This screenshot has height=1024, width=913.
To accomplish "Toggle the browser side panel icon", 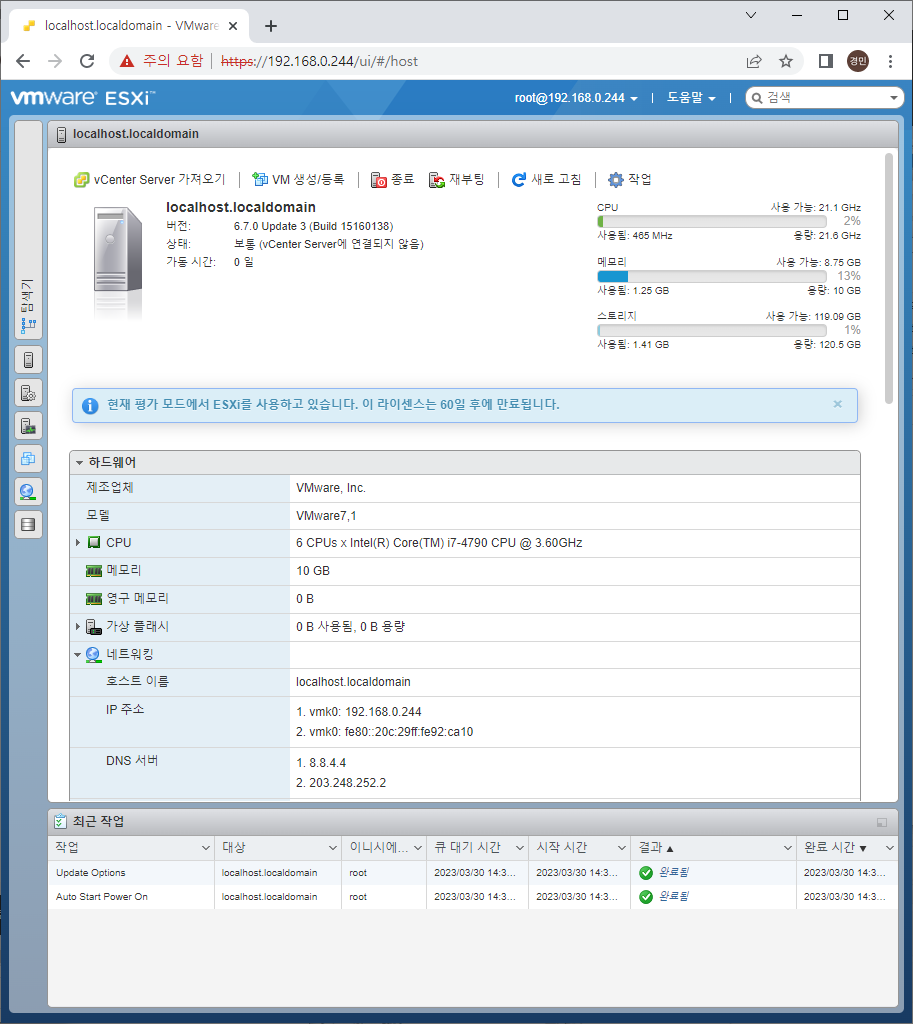I will coord(825,61).
